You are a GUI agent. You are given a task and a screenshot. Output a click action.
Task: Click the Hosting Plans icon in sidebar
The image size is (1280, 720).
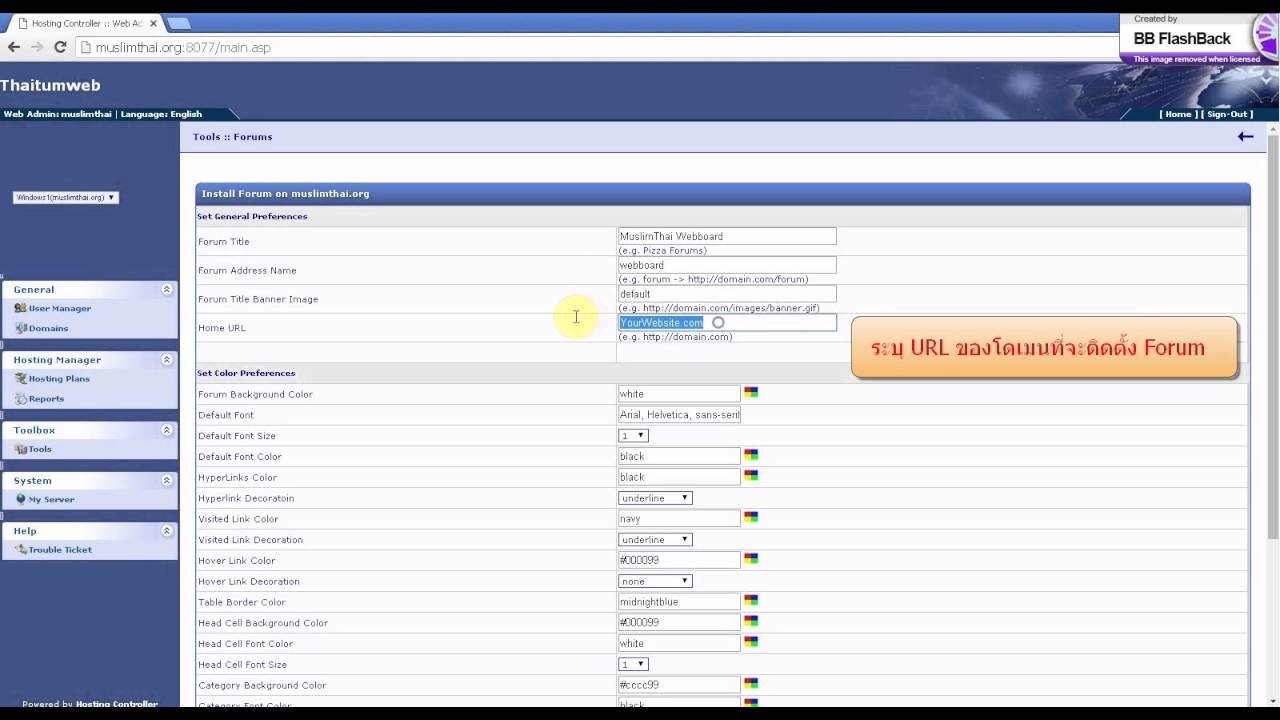pyautogui.click(x=21, y=379)
